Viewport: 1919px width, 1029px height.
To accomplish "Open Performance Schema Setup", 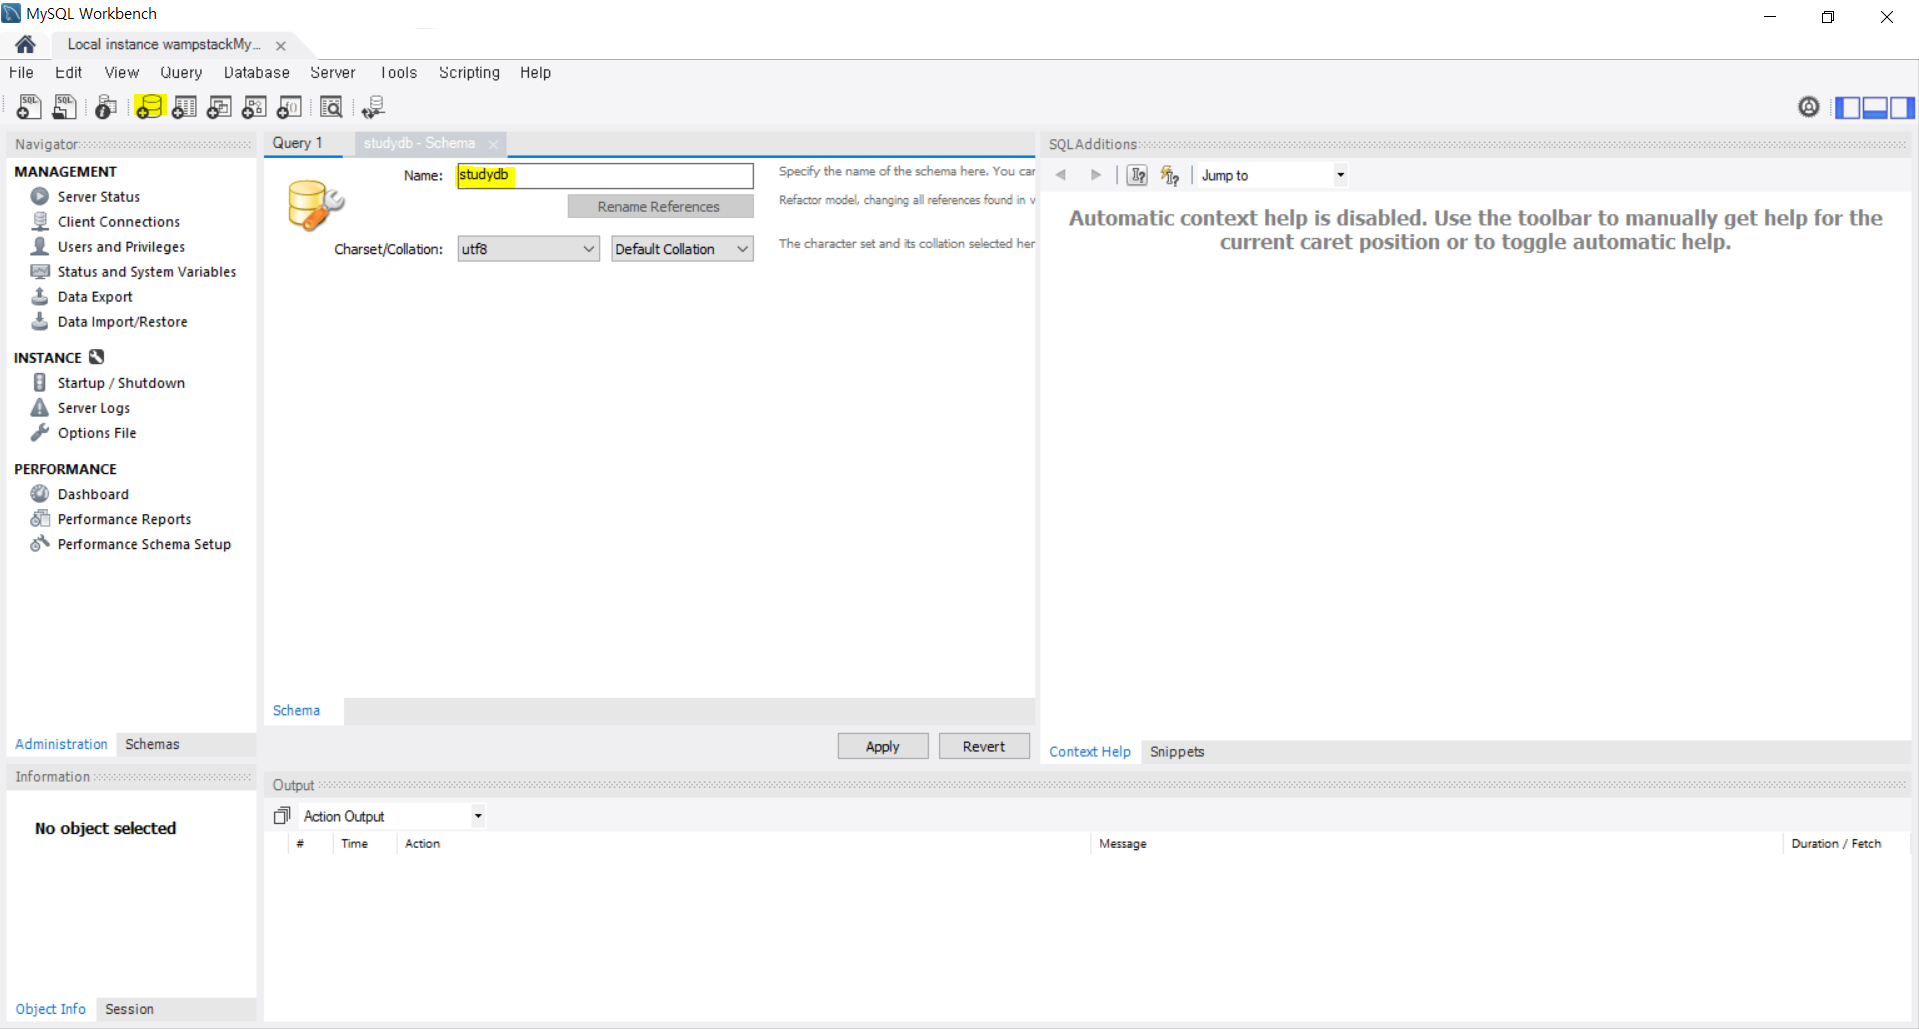I will 144,544.
